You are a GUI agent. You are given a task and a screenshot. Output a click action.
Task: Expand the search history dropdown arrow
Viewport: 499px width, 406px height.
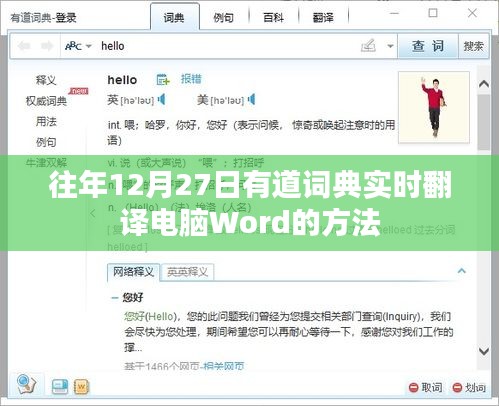point(390,46)
